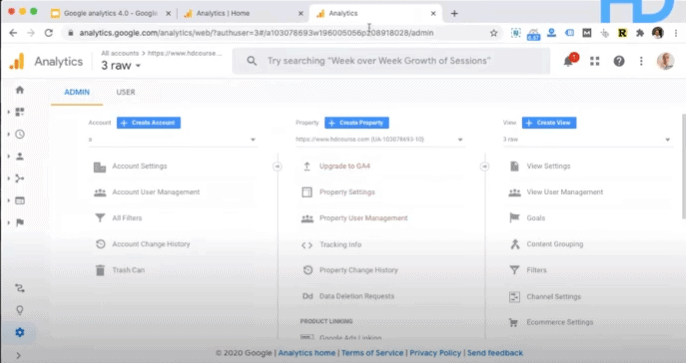Bookmark the page with the star icon
The image size is (686, 363).
494,33
